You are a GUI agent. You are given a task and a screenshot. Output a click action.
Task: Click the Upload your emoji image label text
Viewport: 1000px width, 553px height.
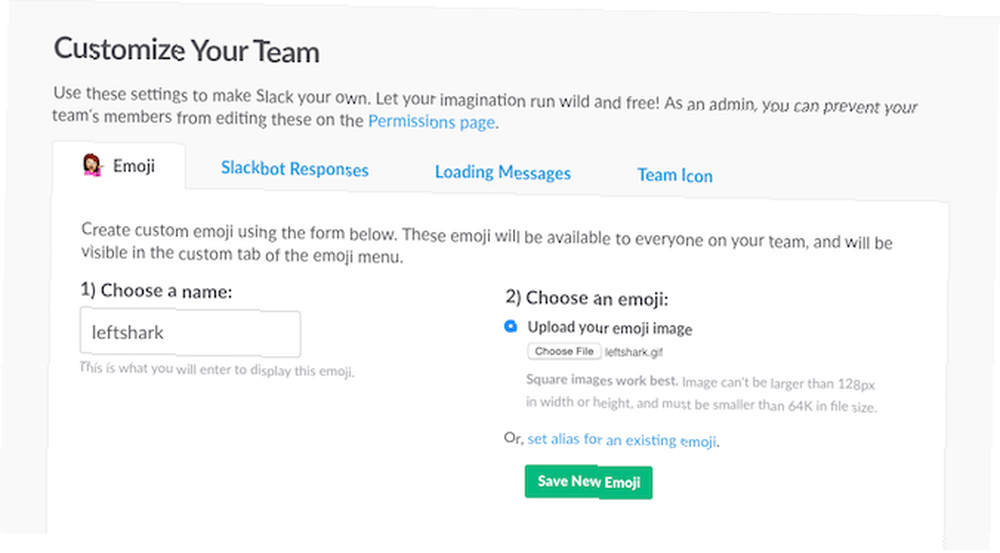tap(610, 328)
